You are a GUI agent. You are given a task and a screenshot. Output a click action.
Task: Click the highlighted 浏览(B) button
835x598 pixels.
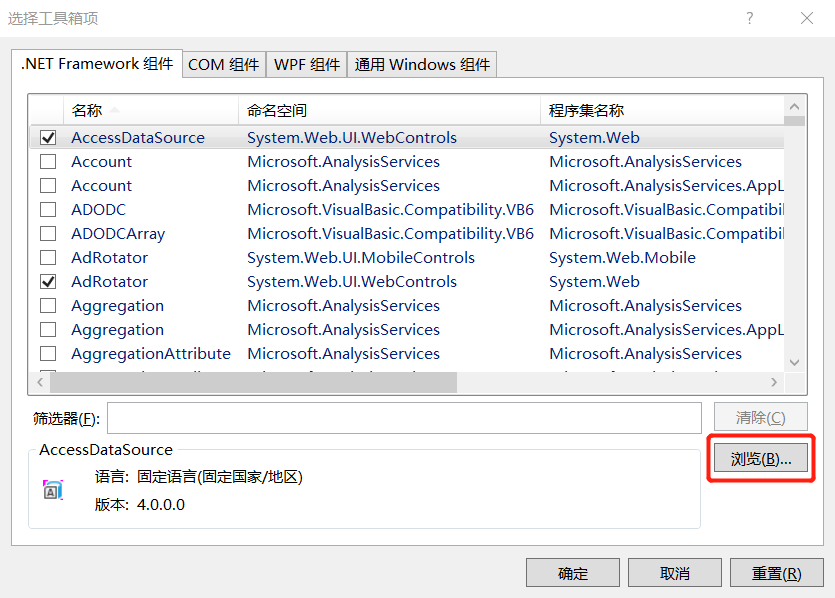pos(760,458)
